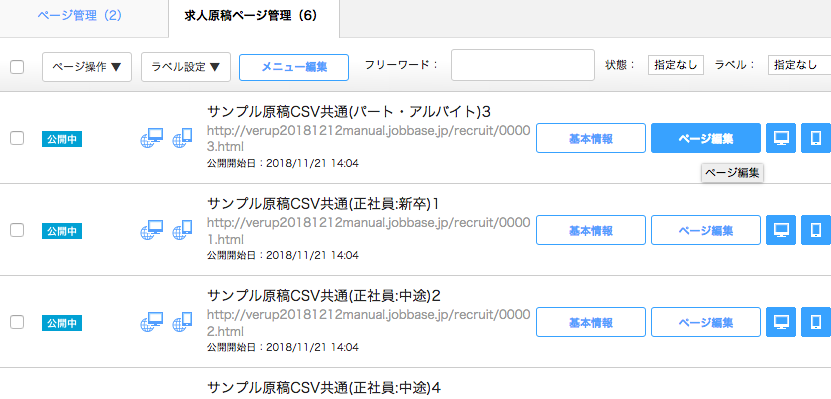
Task: Check the 正社員:新卒)1 row checkbox
Action: tap(17, 230)
